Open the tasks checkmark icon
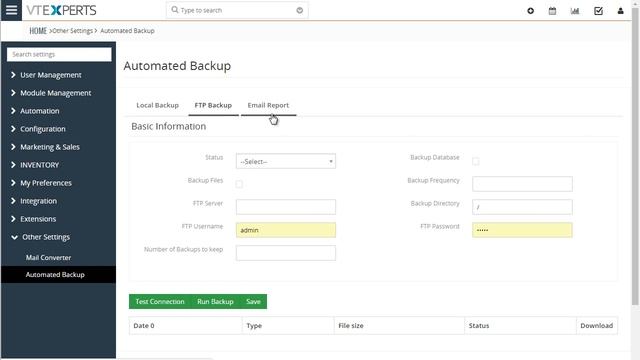The height and width of the screenshot is (360, 640). point(598,11)
